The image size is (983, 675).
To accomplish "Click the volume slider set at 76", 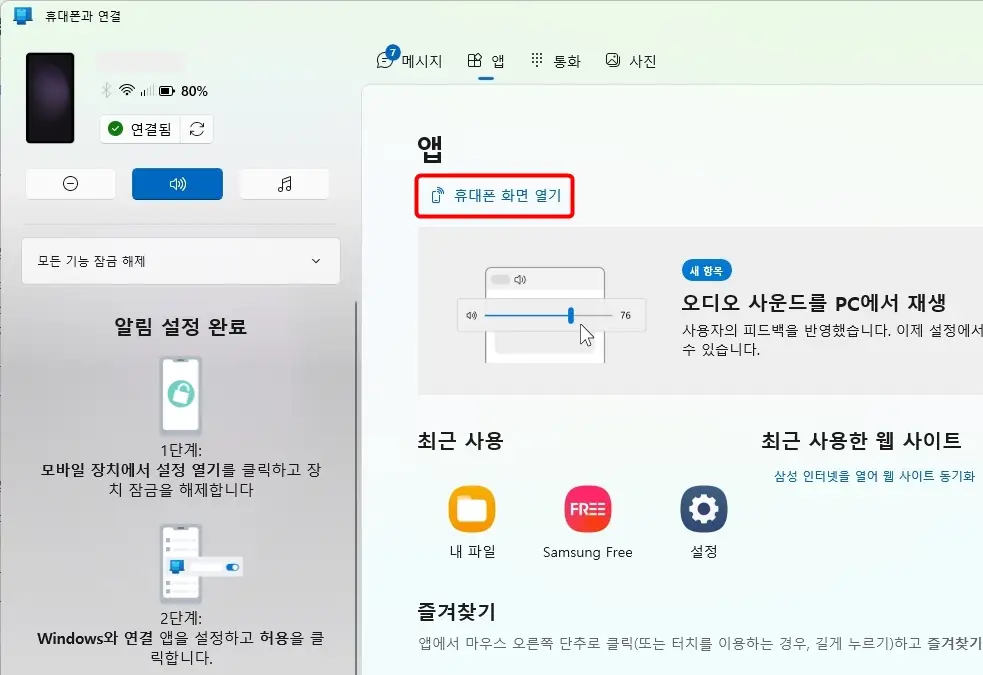I will pyautogui.click(x=570, y=315).
